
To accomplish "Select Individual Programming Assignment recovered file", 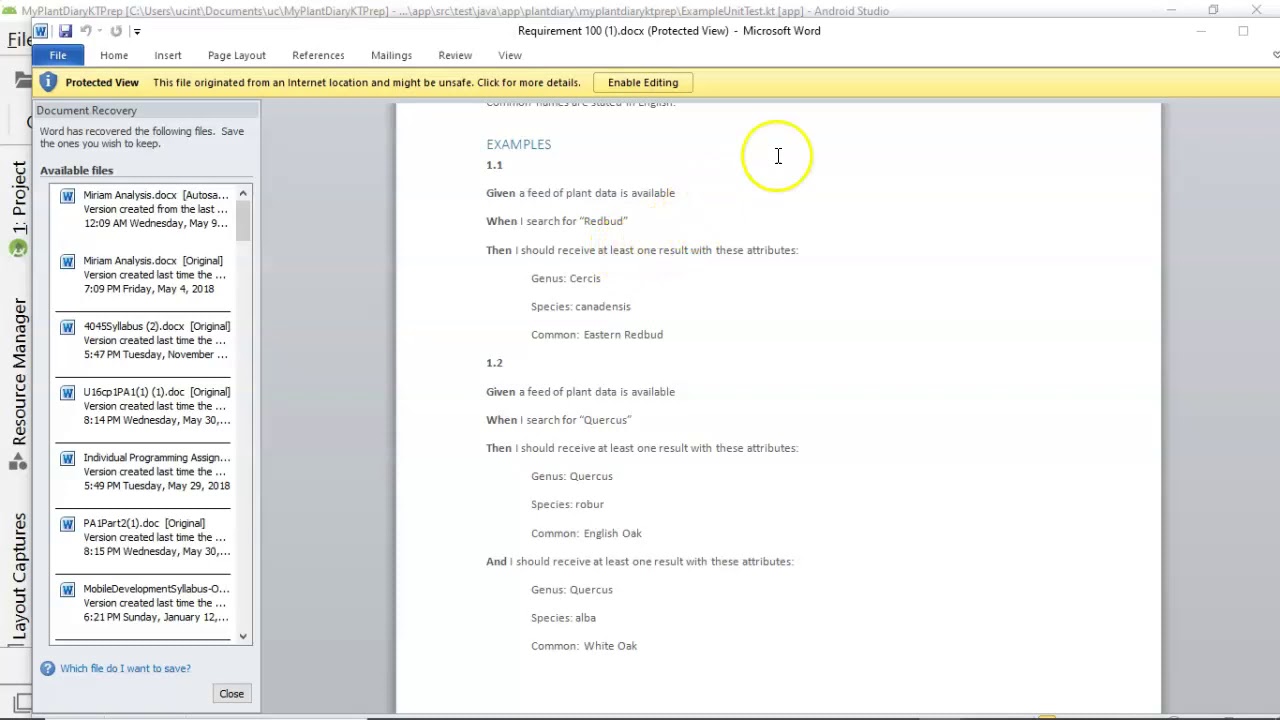I will [145, 472].
